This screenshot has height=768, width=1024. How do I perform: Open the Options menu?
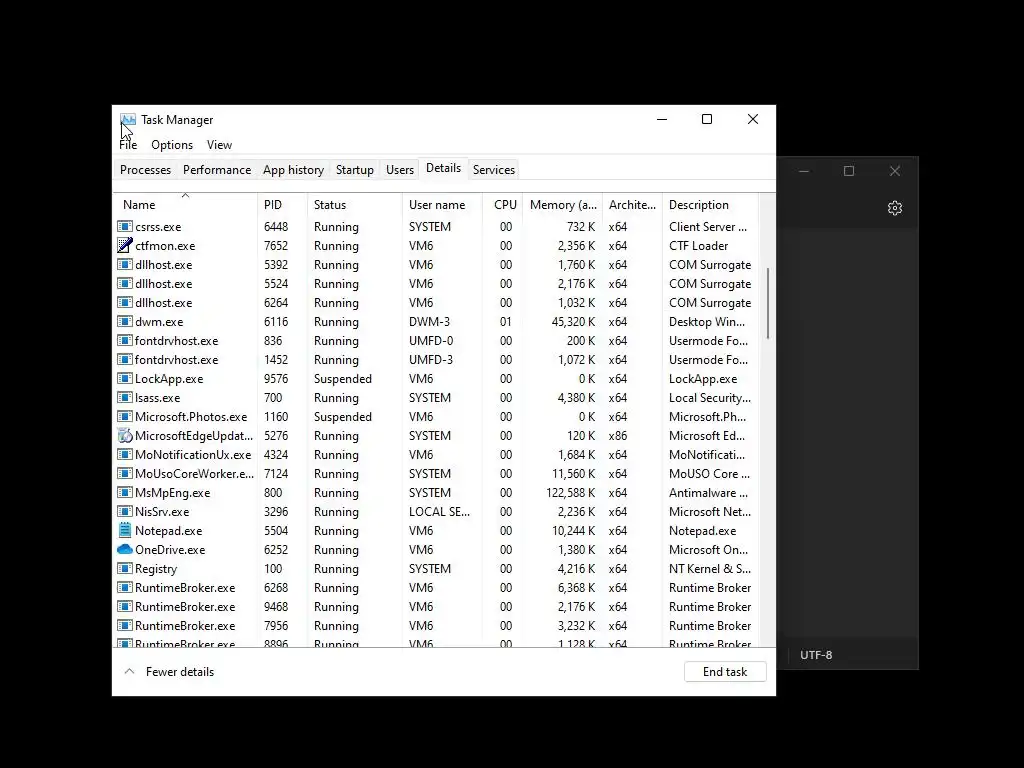click(172, 145)
